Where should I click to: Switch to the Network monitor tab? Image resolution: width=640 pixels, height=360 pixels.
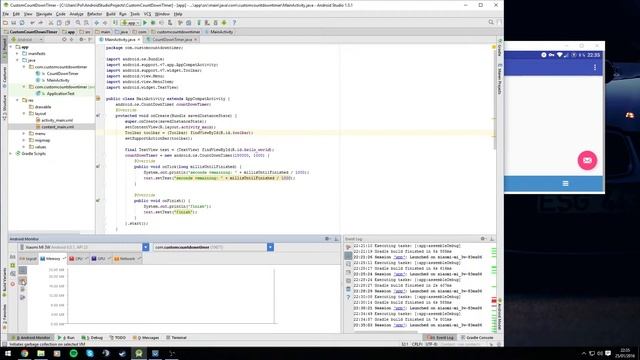pos(127,259)
